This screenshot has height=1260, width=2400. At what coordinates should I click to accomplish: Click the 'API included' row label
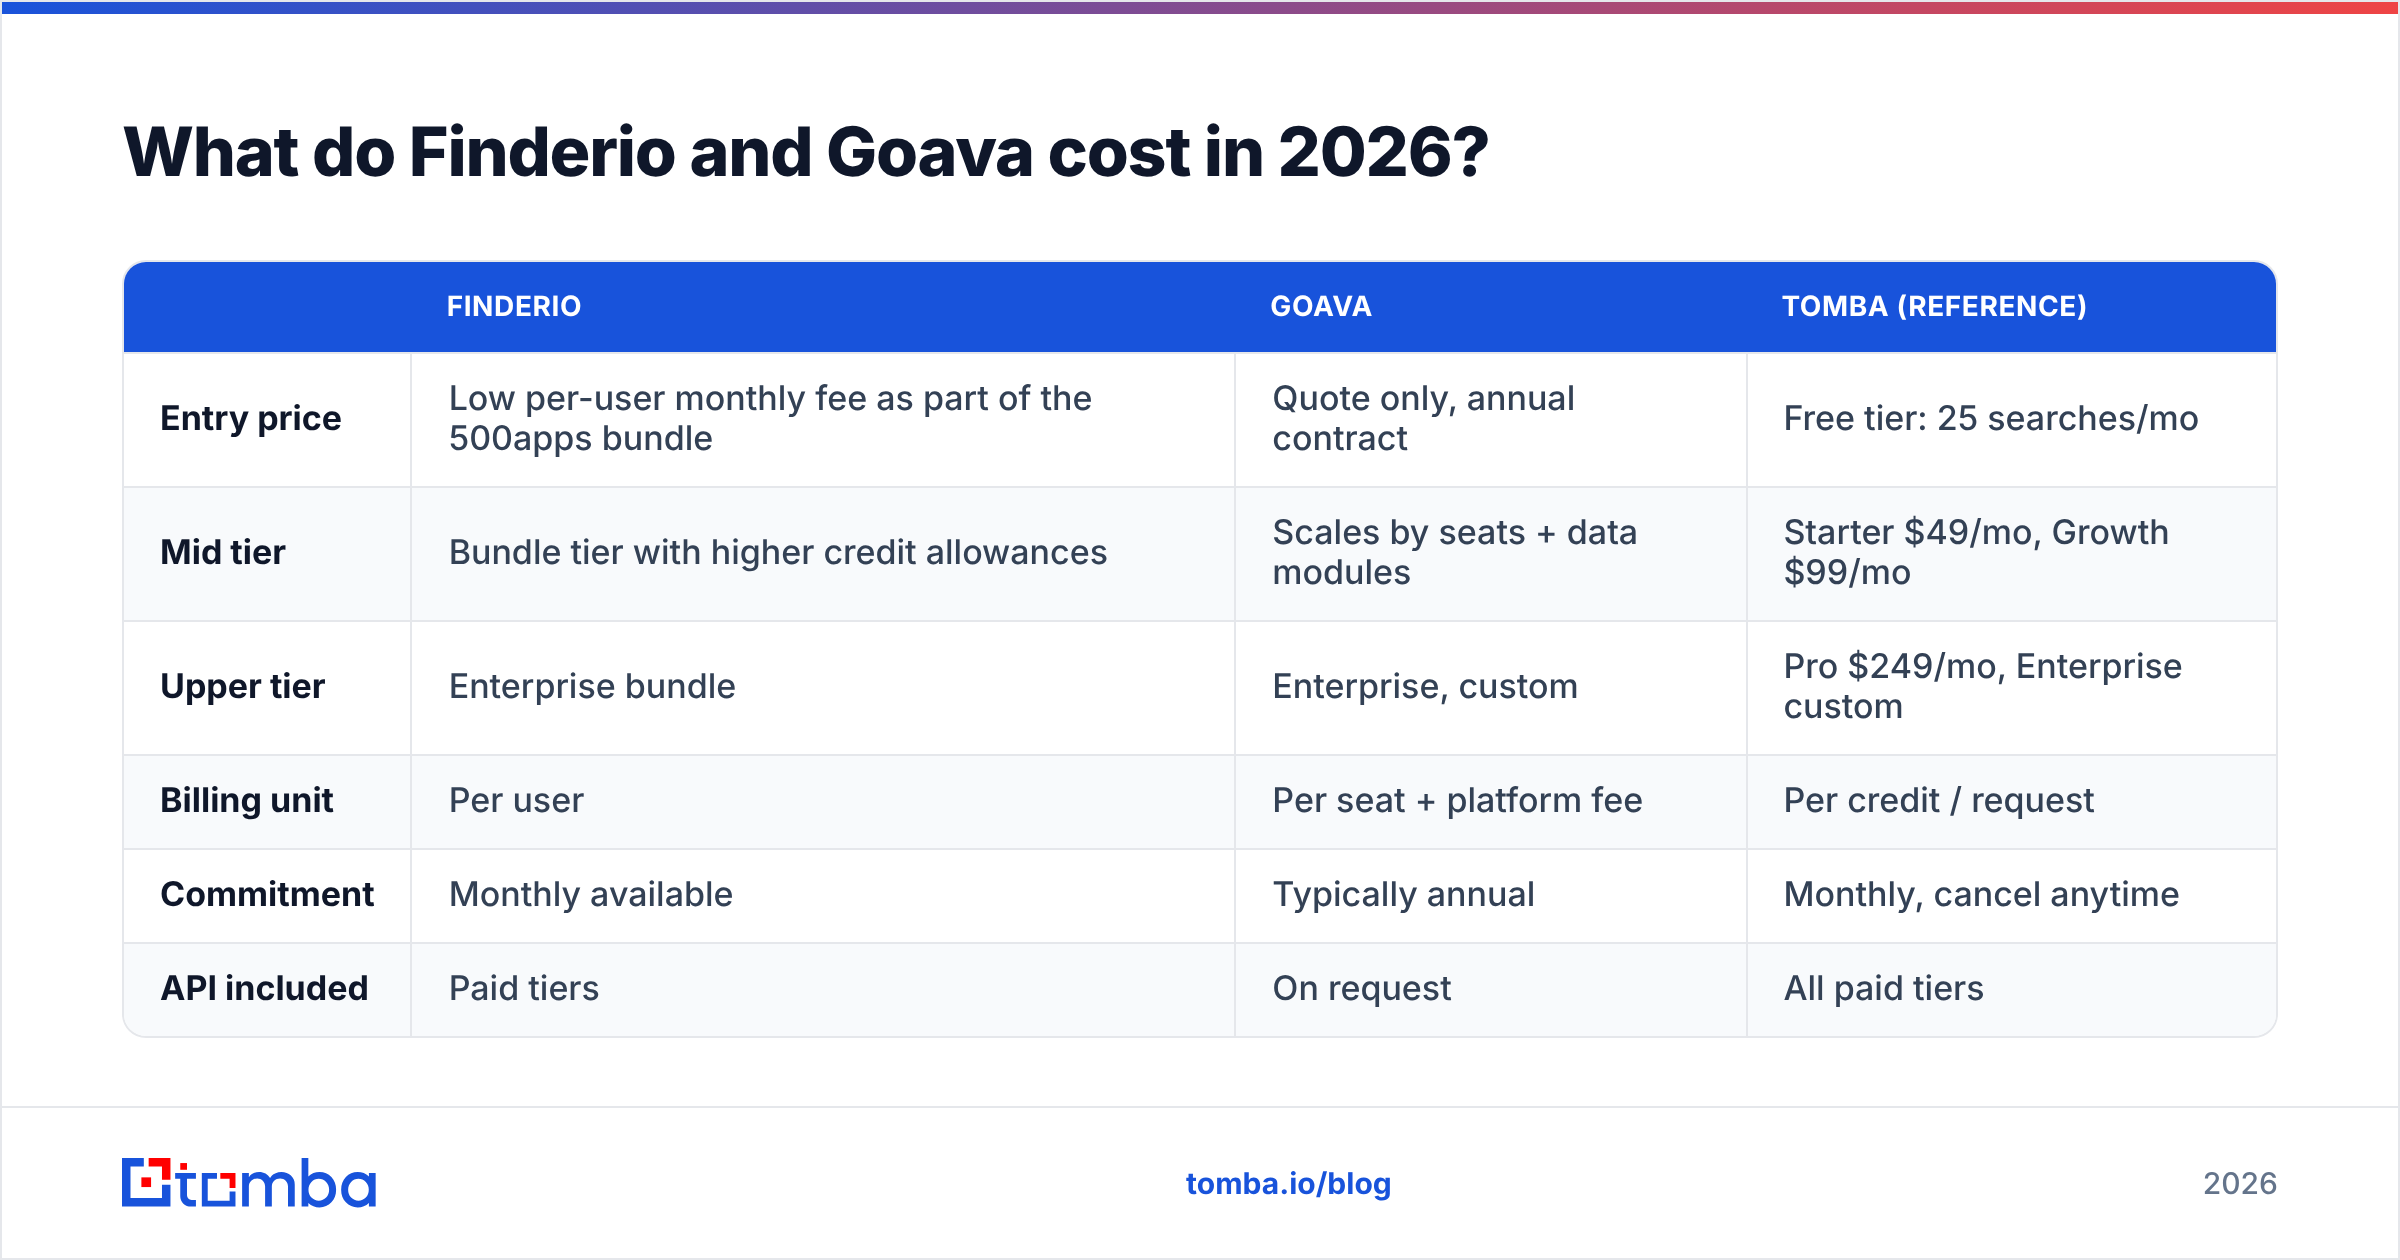pyautogui.click(x=264, y=988)
